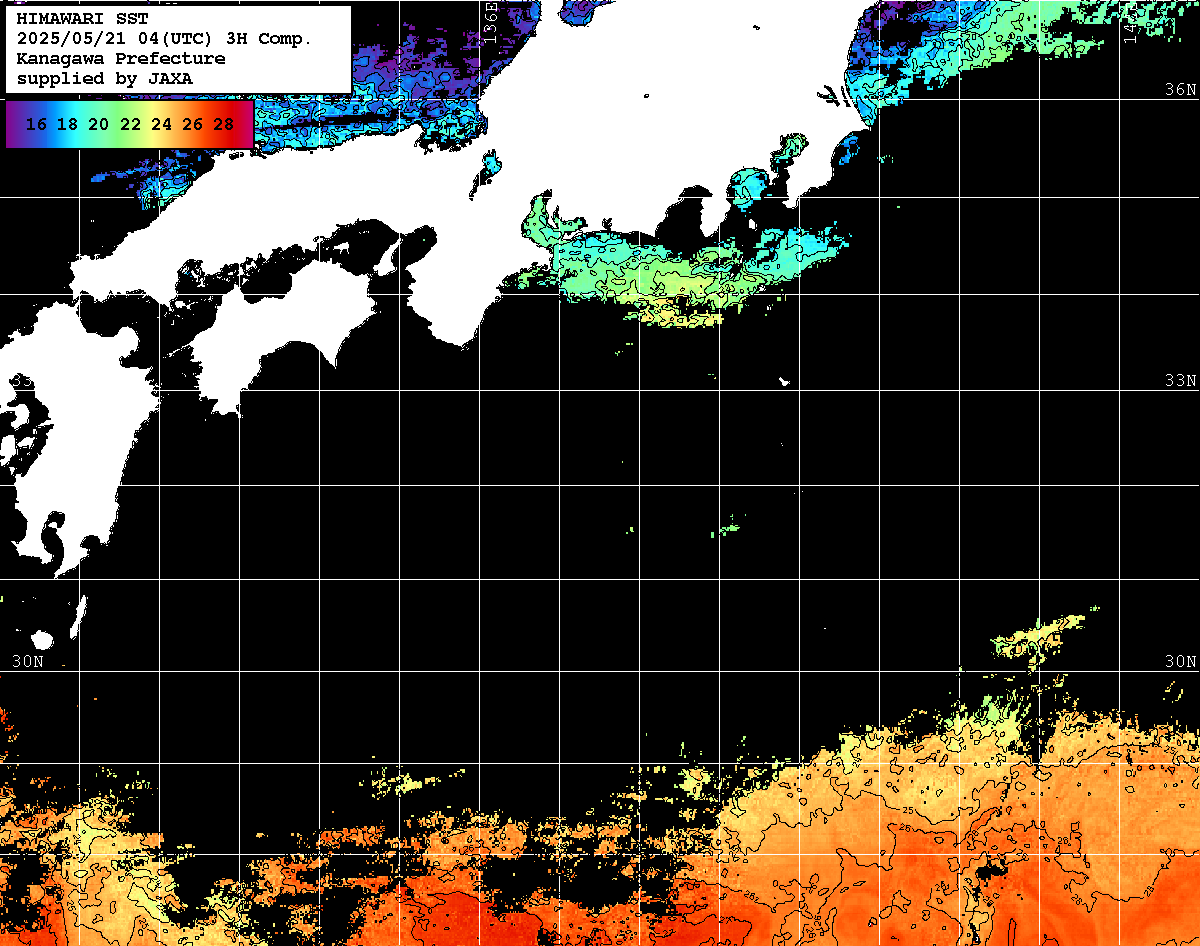Click the "18" value on the color legend
The width and height of the screenshot is (1200, 946).
click(67, 125)
